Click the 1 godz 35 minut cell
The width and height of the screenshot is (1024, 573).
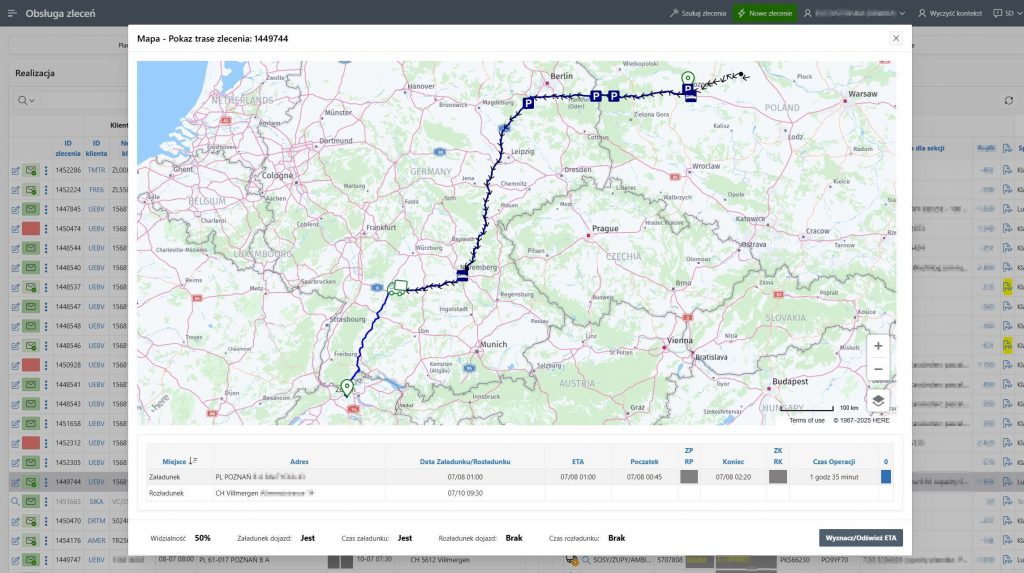[834, 477]
